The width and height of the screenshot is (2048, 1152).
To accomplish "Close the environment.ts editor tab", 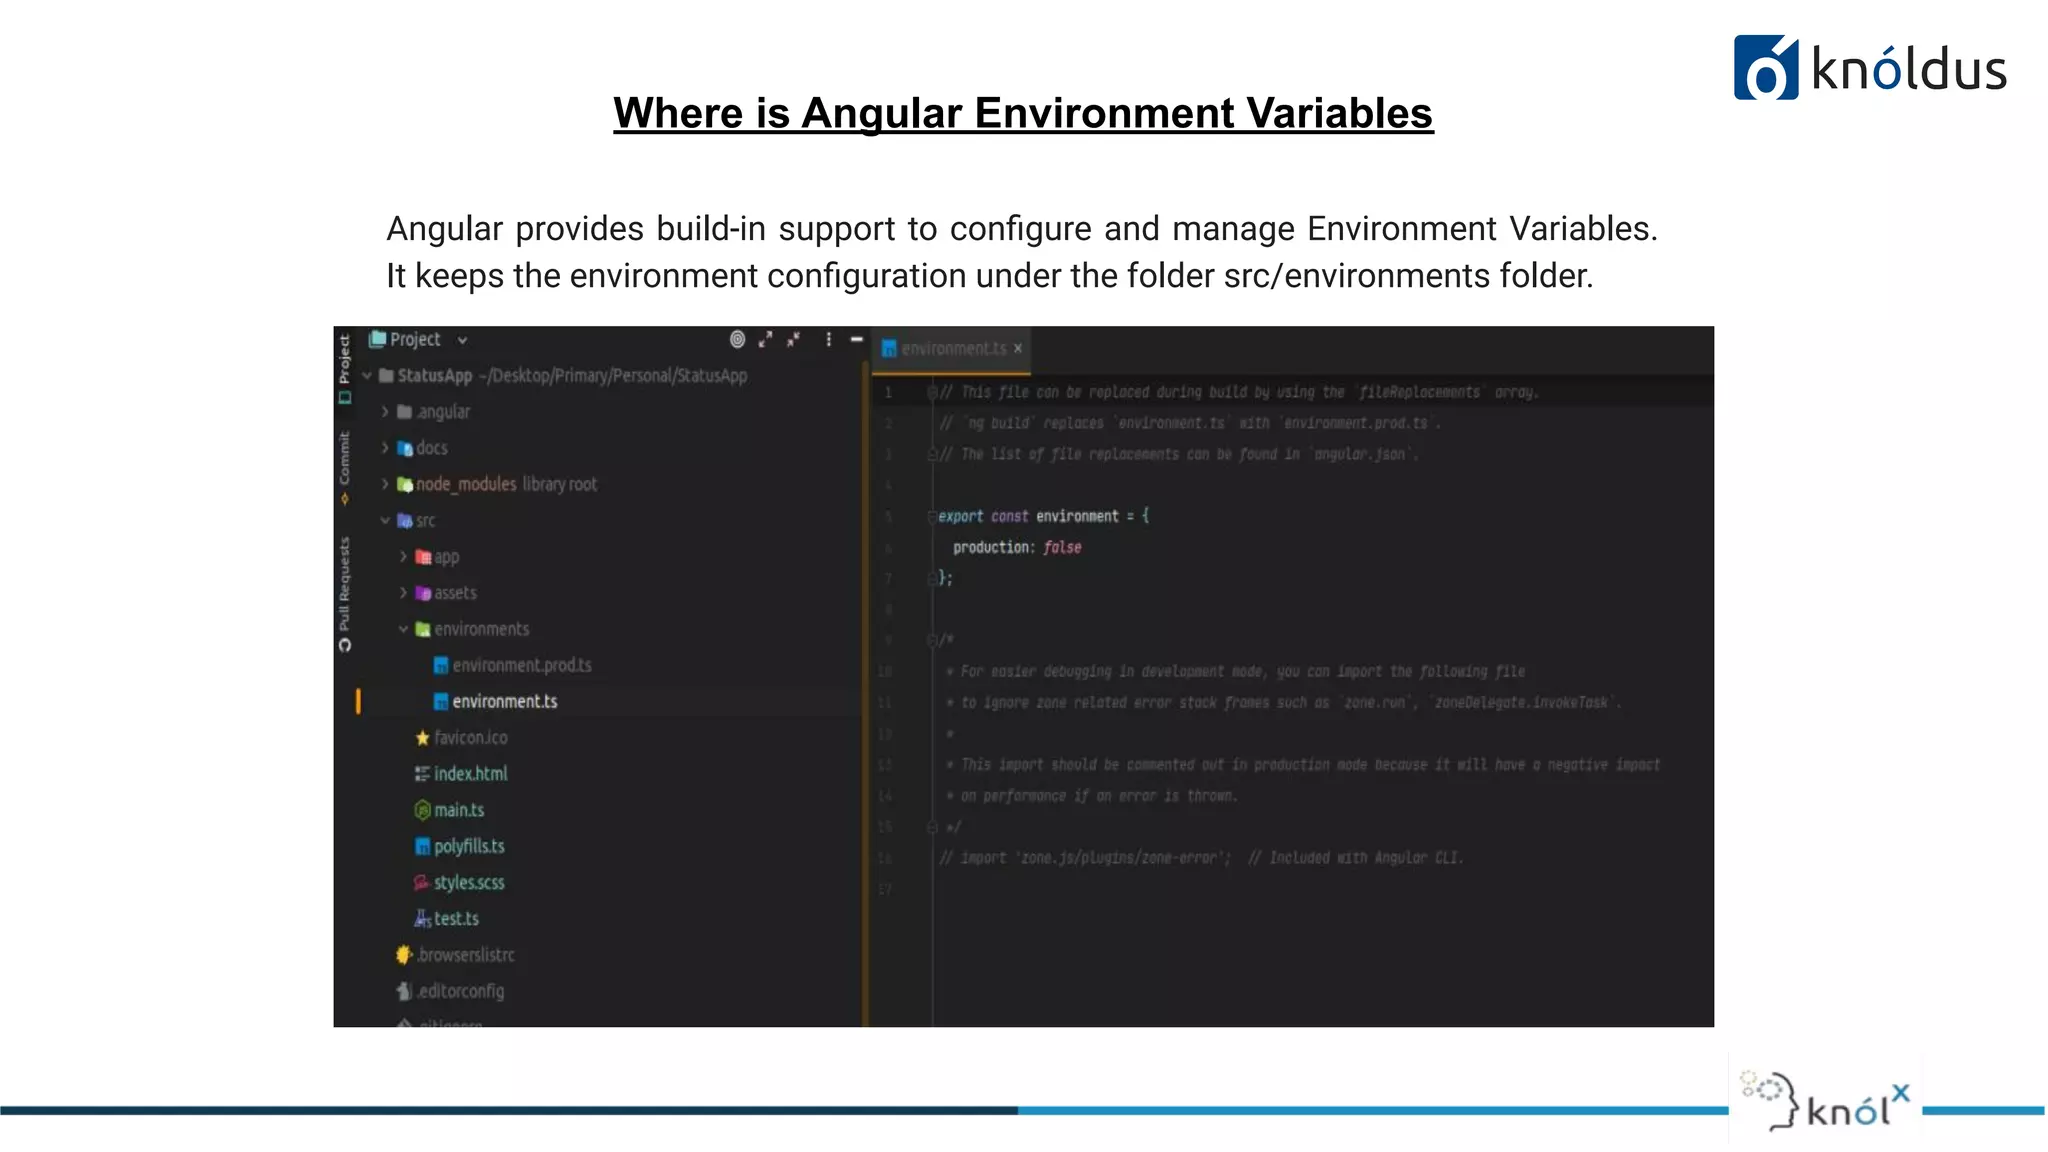I will [x=1018, y=349].
